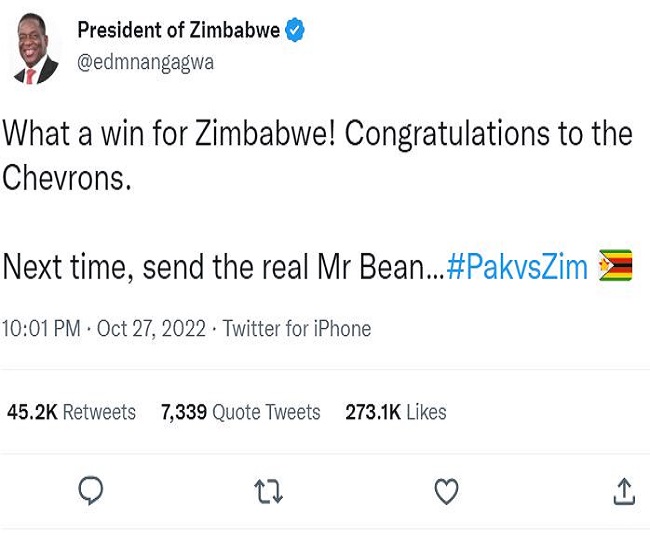Open the share tweet icon
Screen dimensions: 650x540
tap(623, 491)
